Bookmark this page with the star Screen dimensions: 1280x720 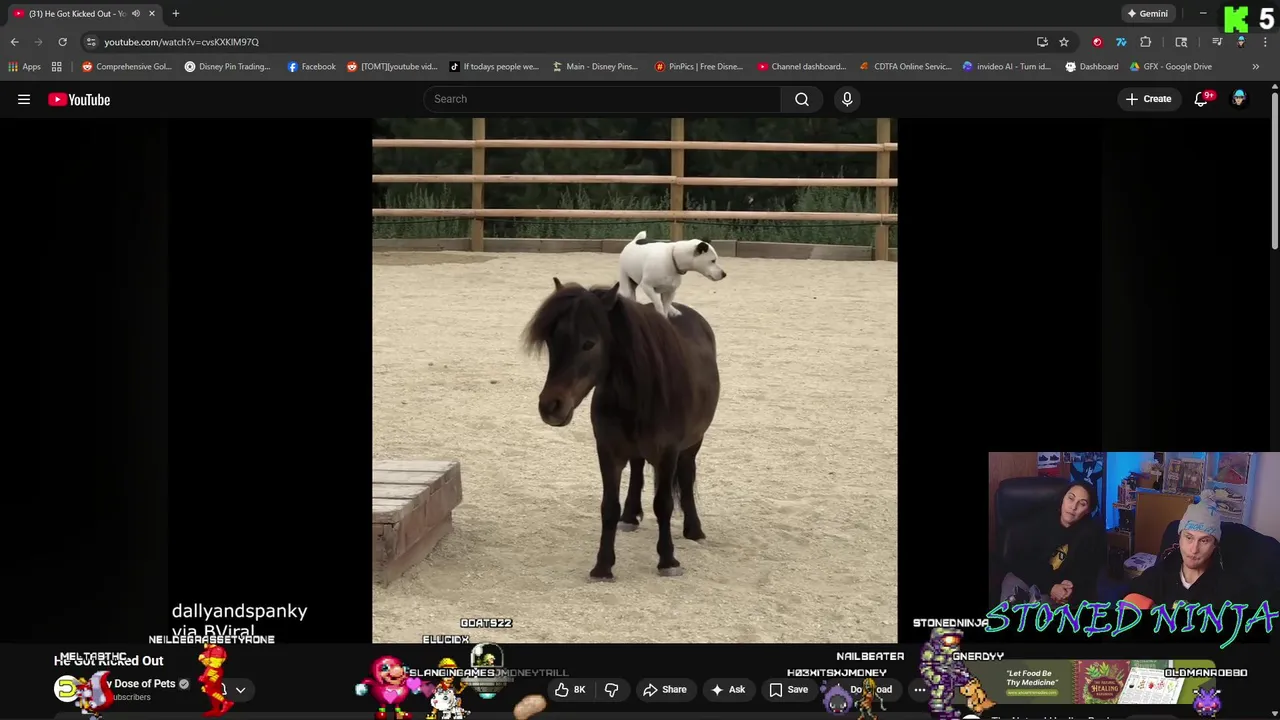(x=1064, y=42)
